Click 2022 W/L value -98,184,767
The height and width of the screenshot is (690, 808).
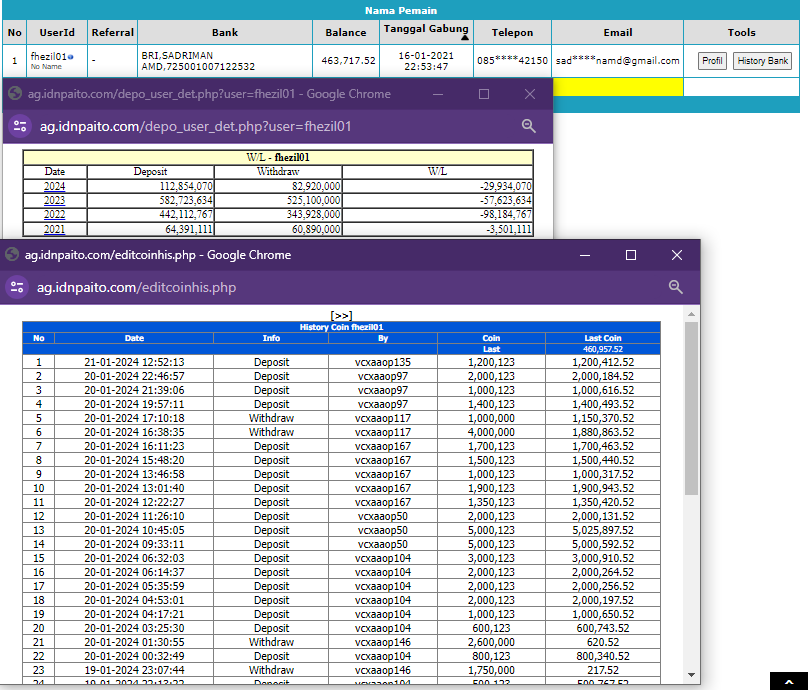click(x=506, y=214)
